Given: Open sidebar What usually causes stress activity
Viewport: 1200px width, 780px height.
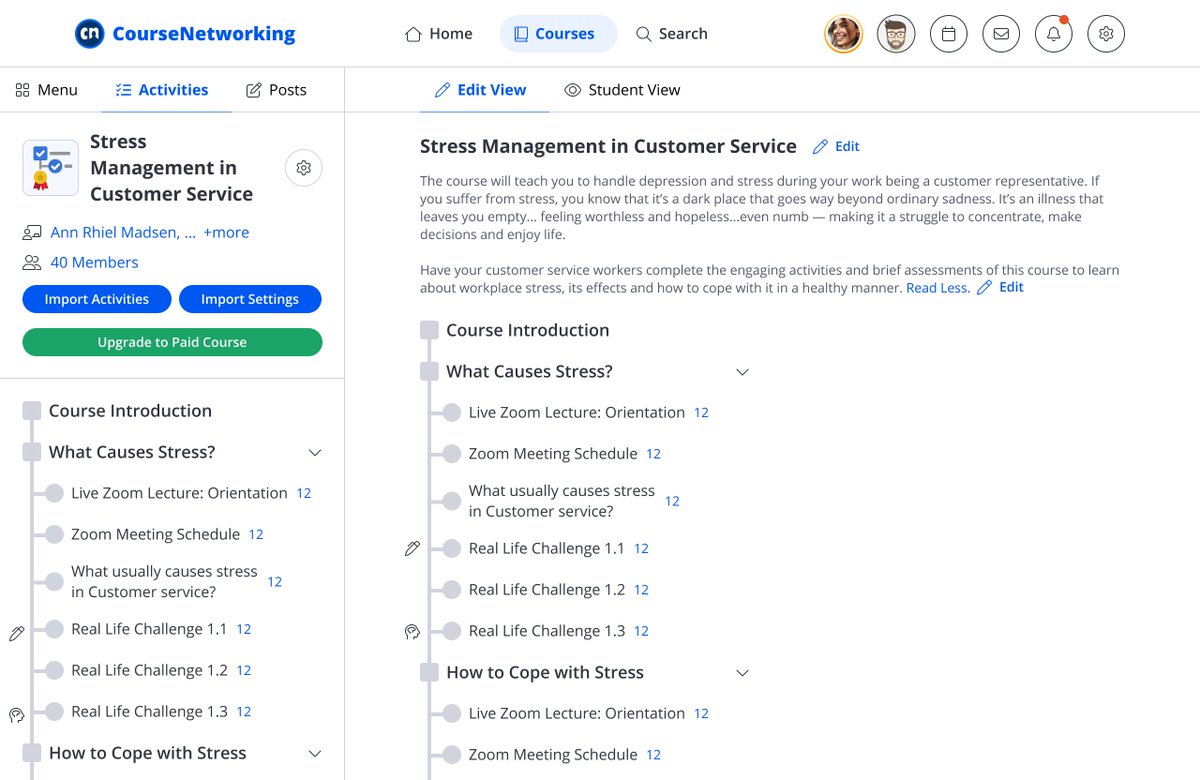Looking at the screenshot, I should [x=164, y=581].
